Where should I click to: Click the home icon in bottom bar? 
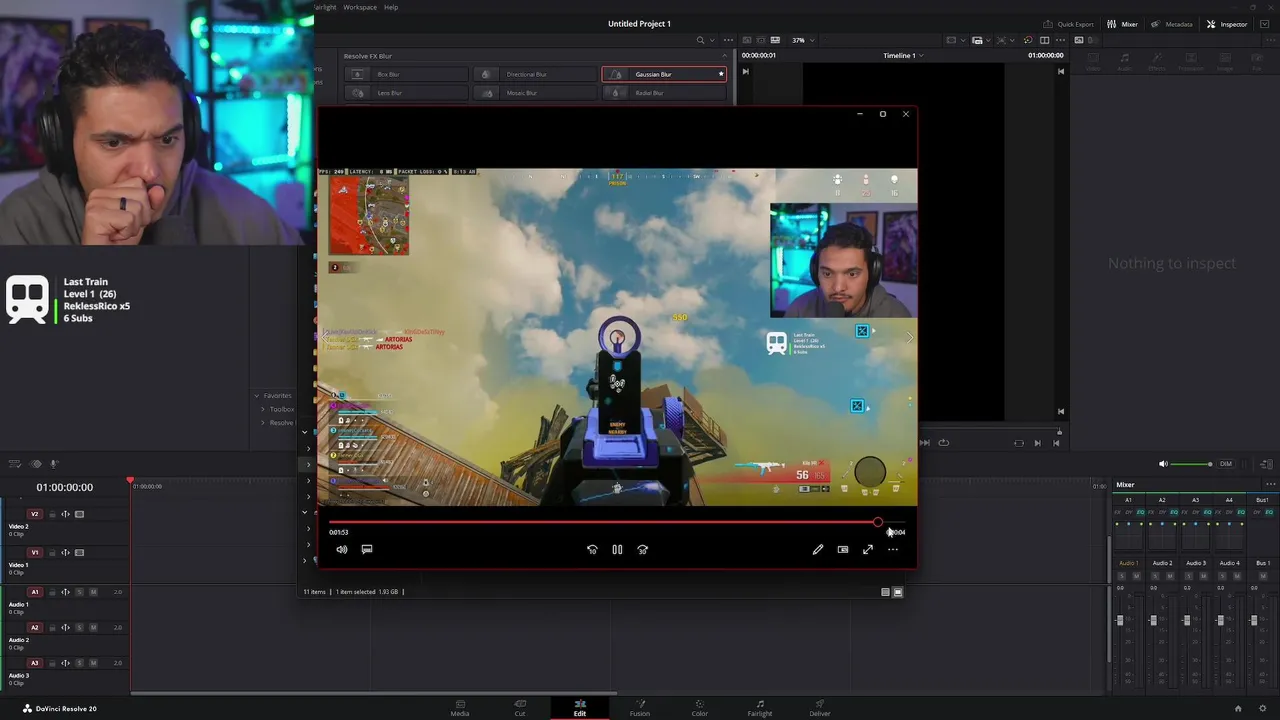[1238, 708]
